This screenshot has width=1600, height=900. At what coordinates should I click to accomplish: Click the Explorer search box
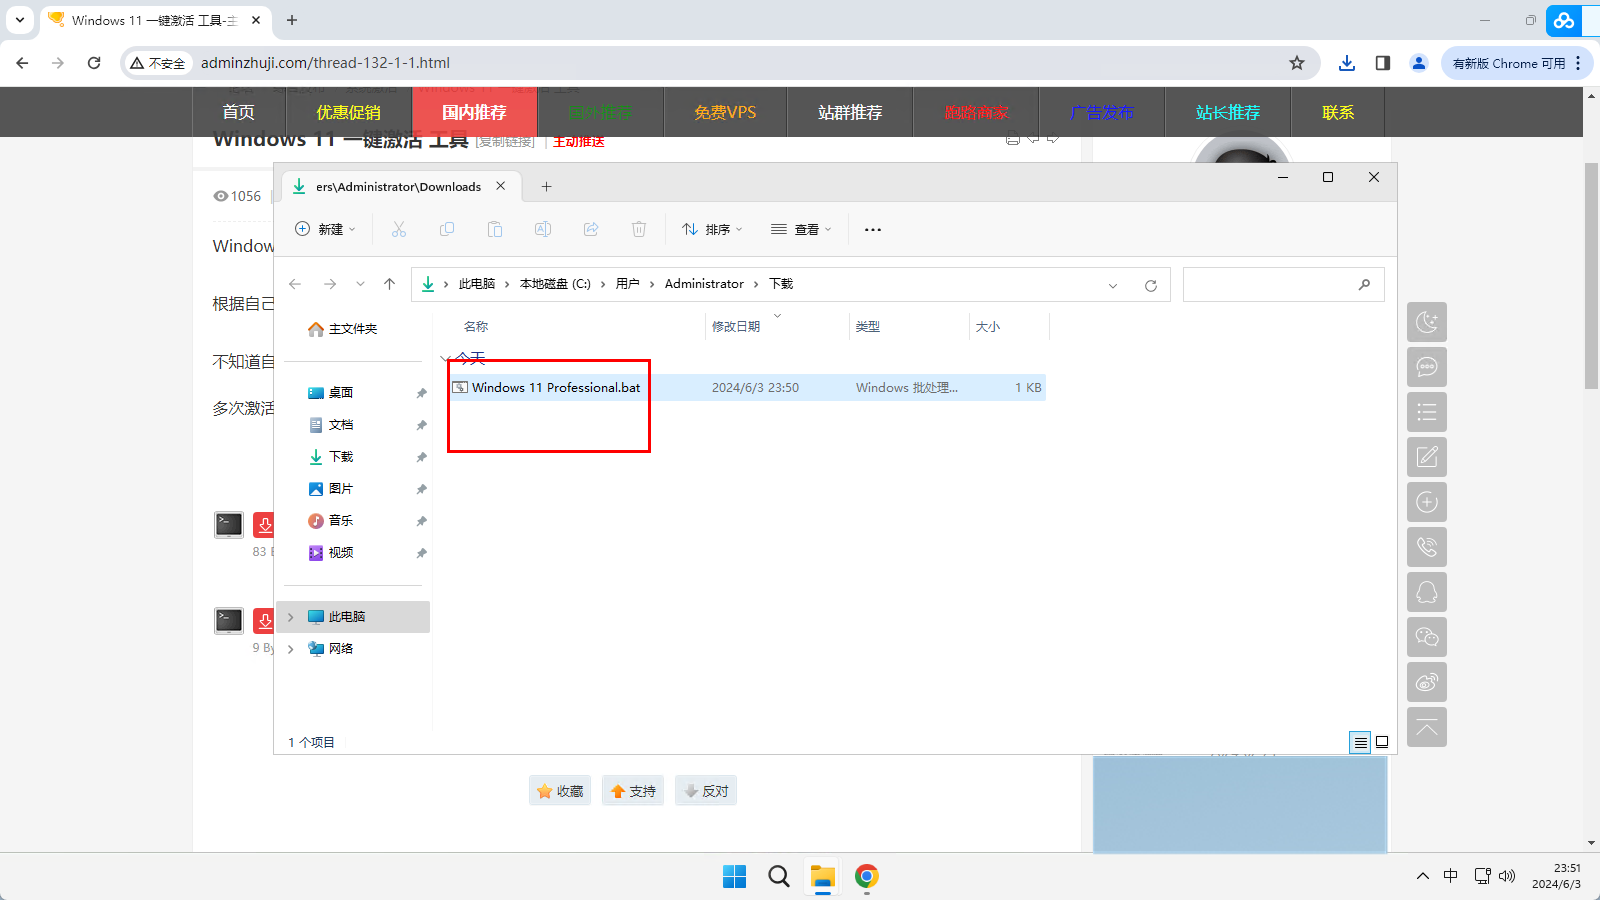point(1283,285)
